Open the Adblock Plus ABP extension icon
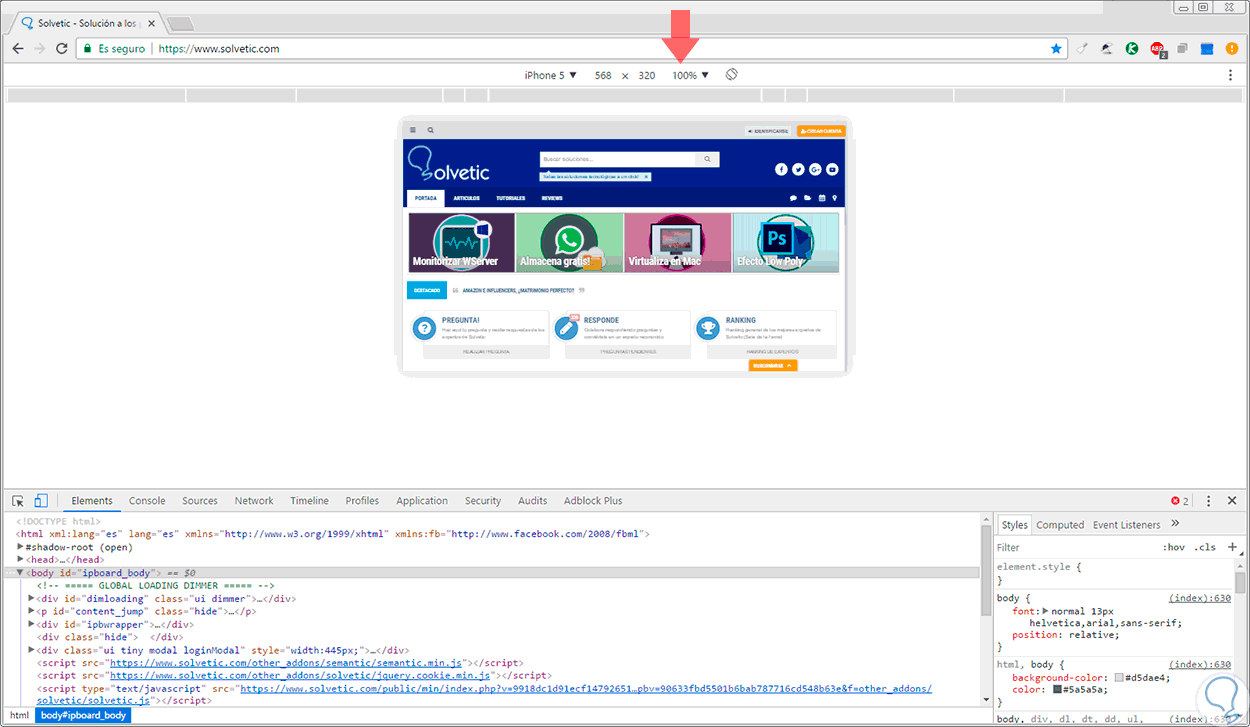1250x727 pixels. pyautogui.click(x=1157, y=48)
